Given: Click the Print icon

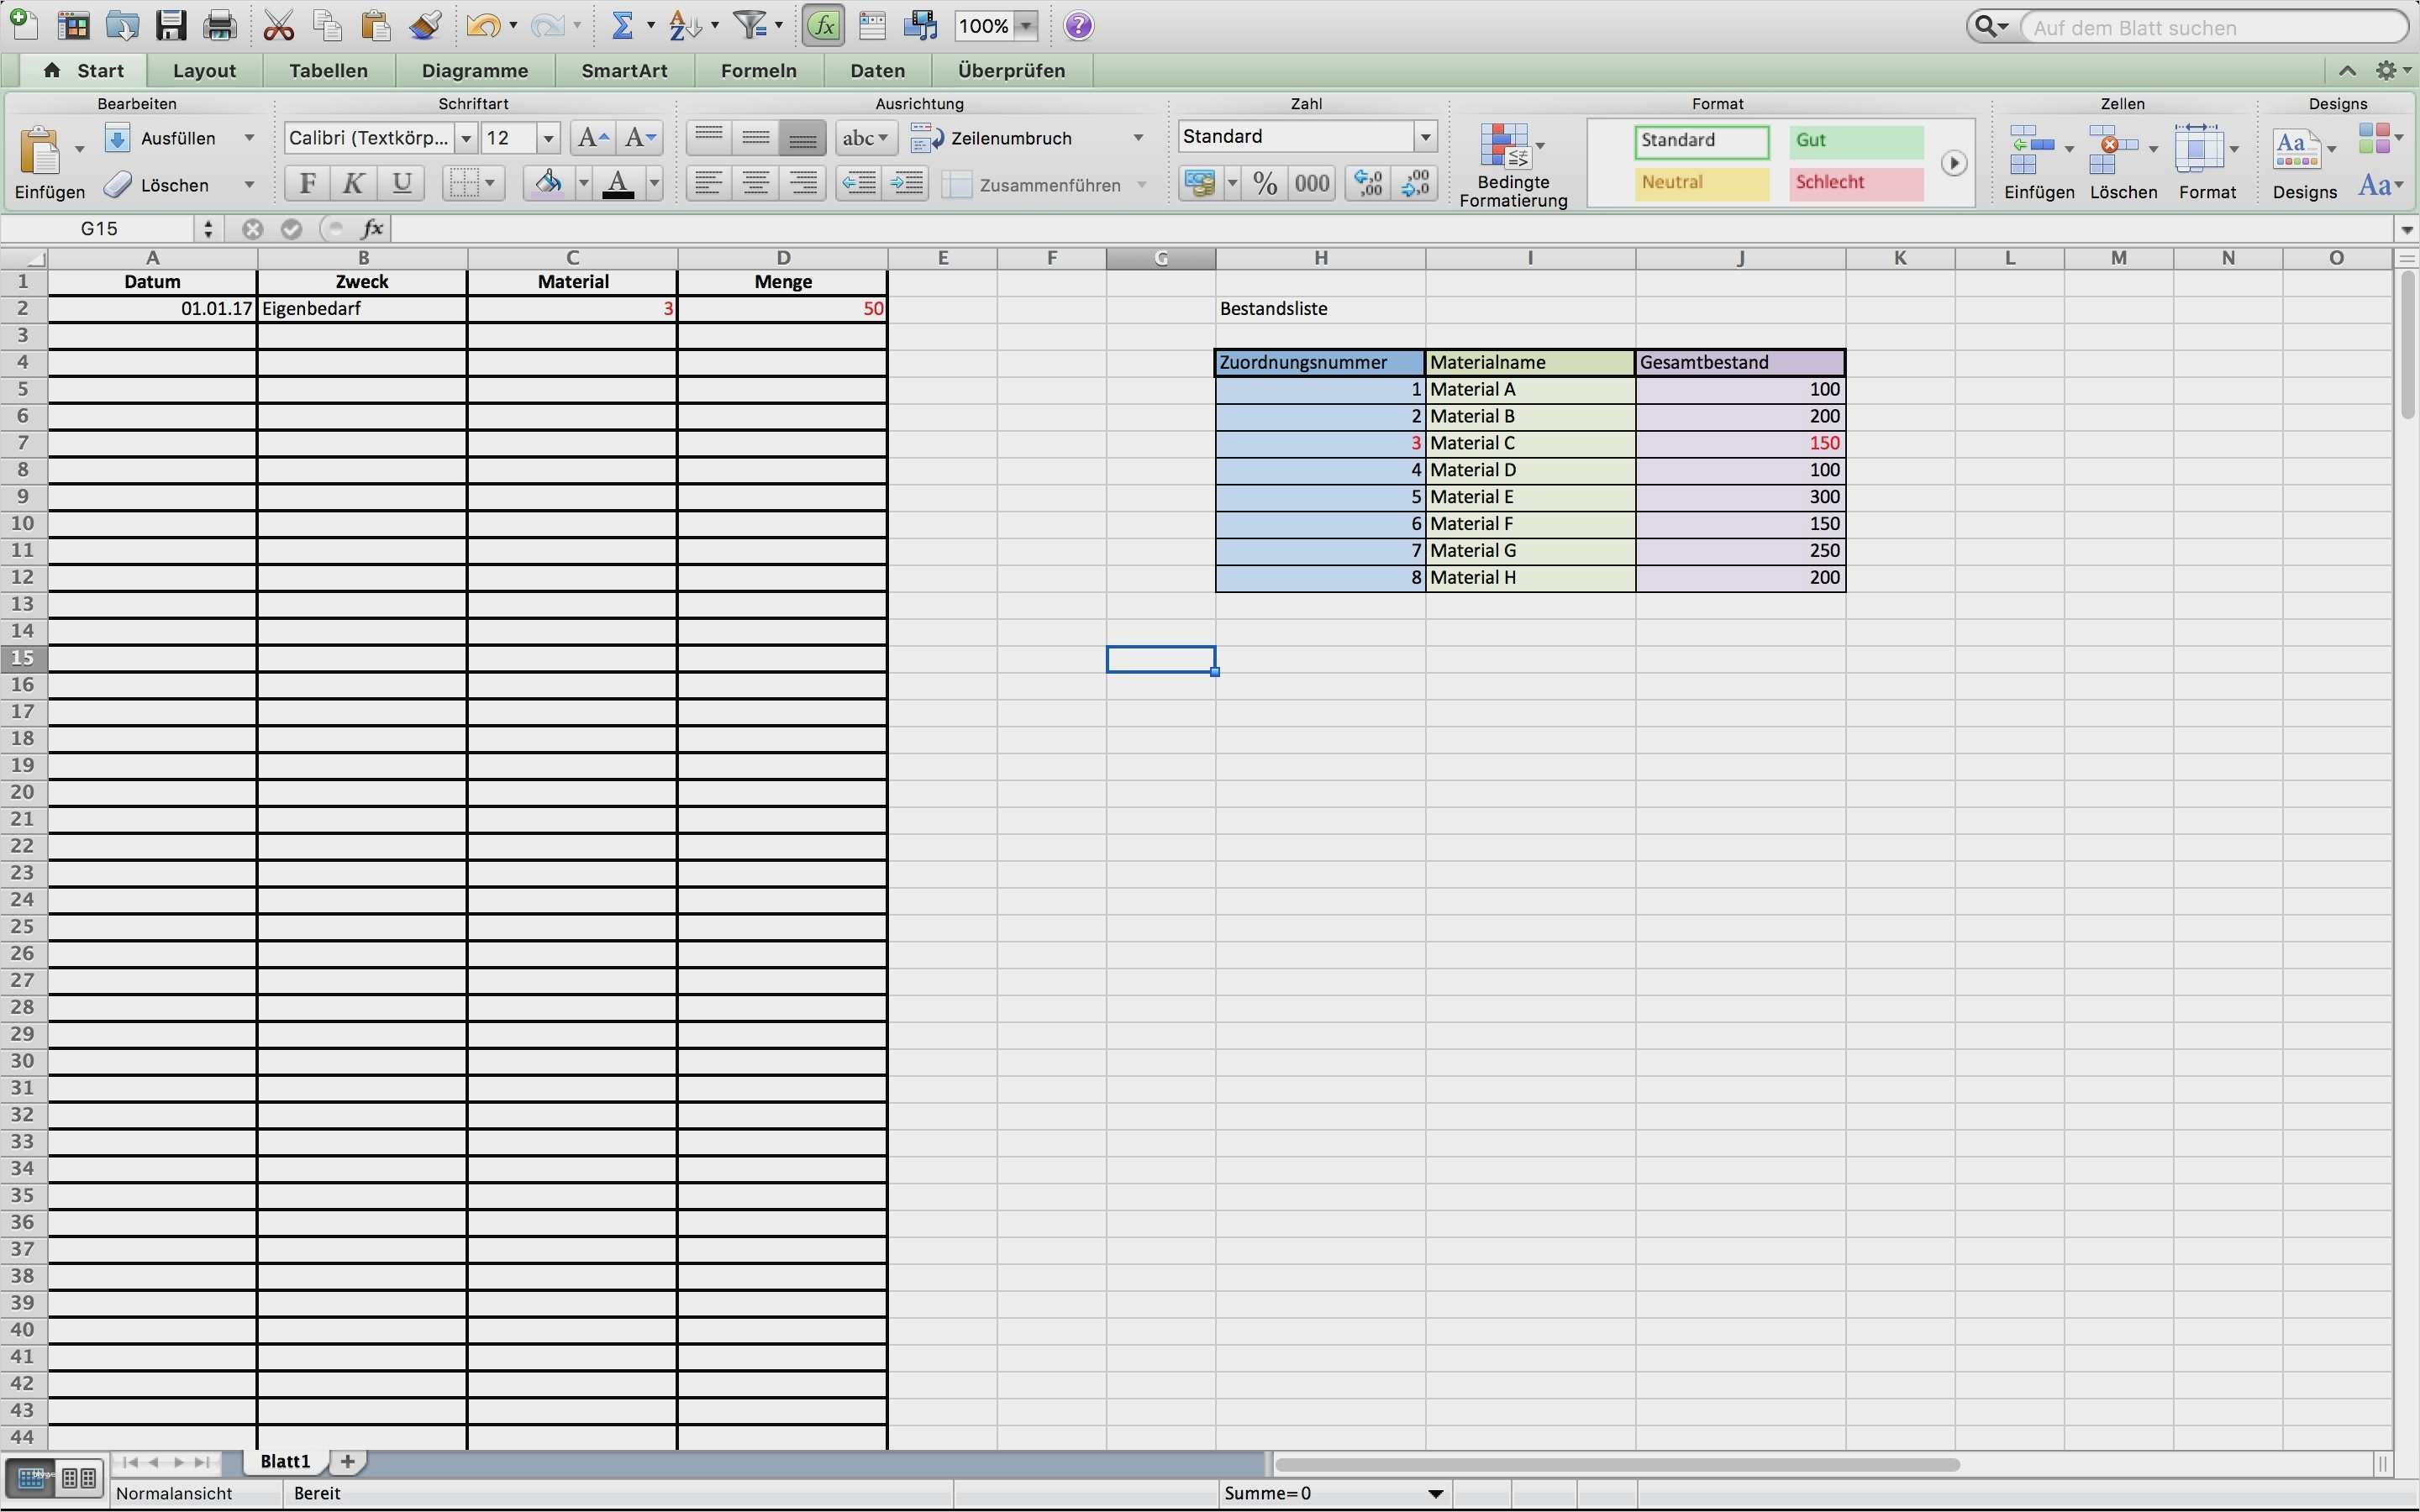Looking at the screenshot, I should coord(219,25).
